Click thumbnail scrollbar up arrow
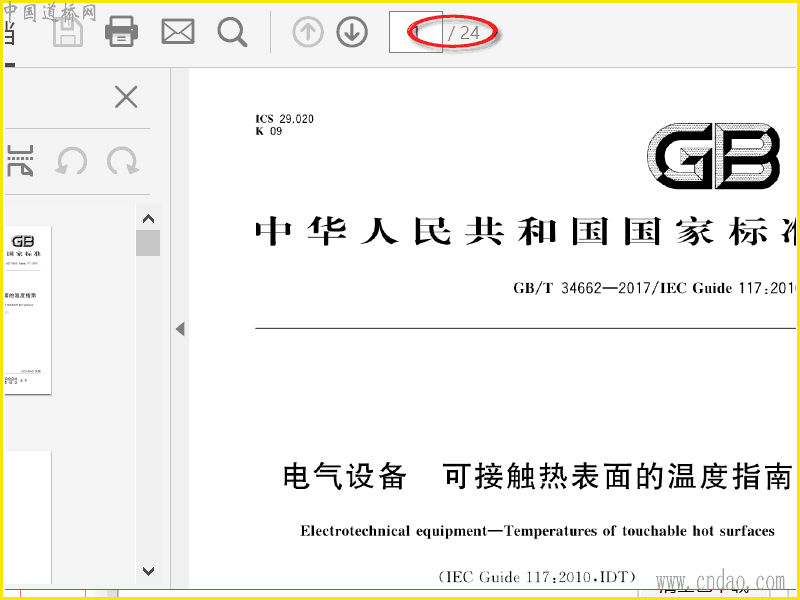The height and width of the screenshot is (600, 800). pyautogui.click(x=148, y=219)
